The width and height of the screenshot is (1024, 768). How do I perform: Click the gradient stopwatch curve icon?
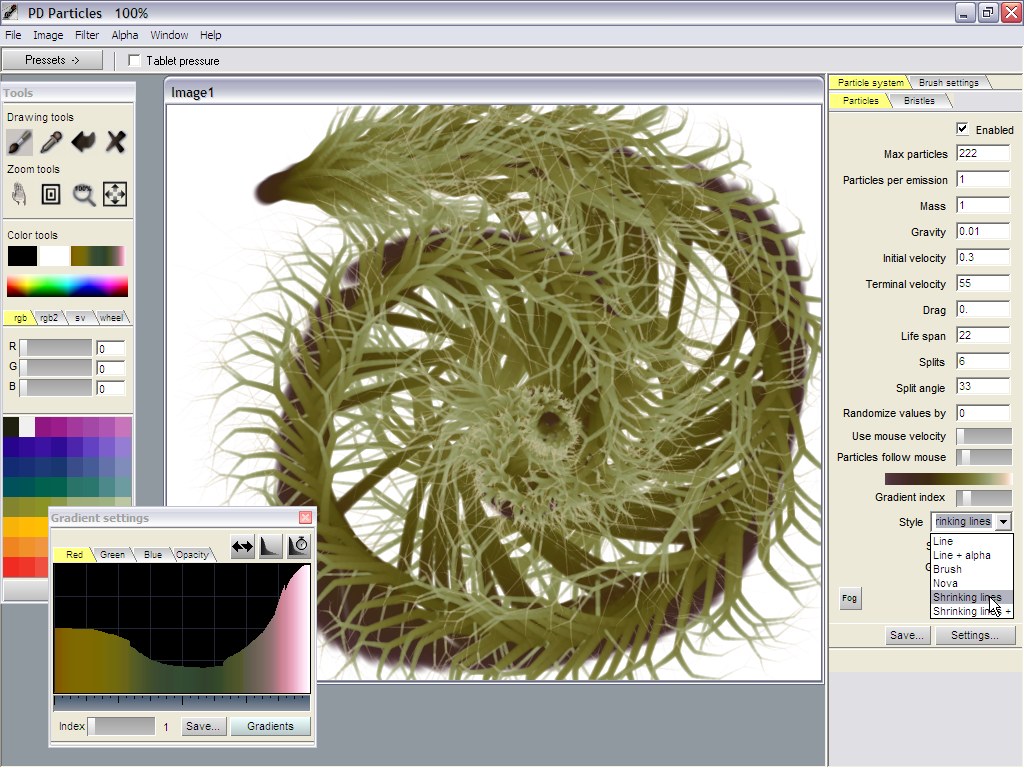click(298, 547)
